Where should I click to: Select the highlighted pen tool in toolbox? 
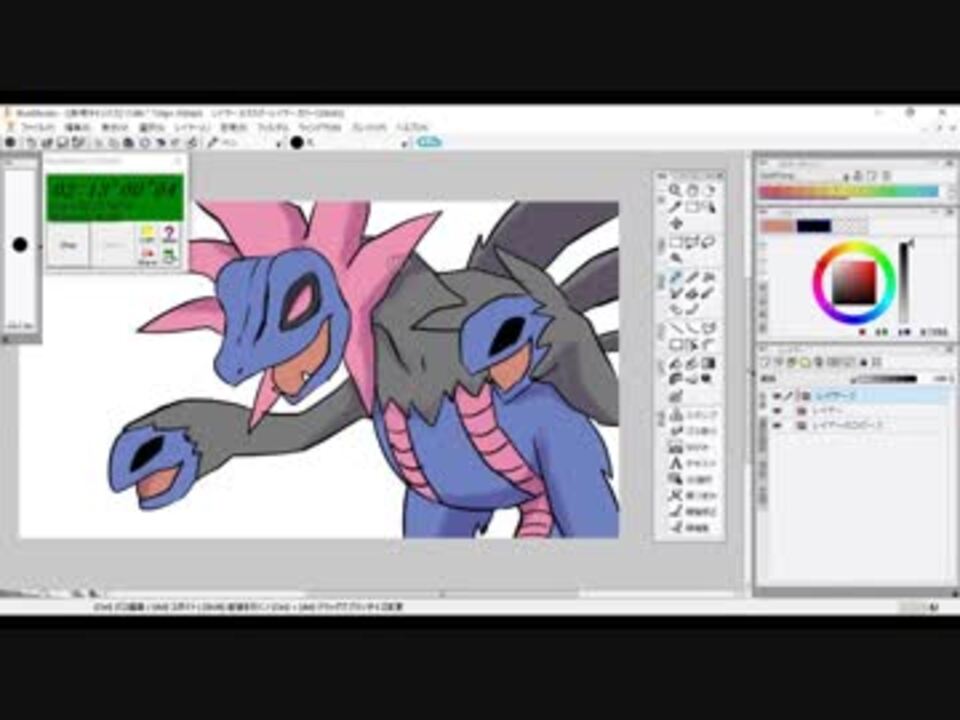(x=675, y=277)
